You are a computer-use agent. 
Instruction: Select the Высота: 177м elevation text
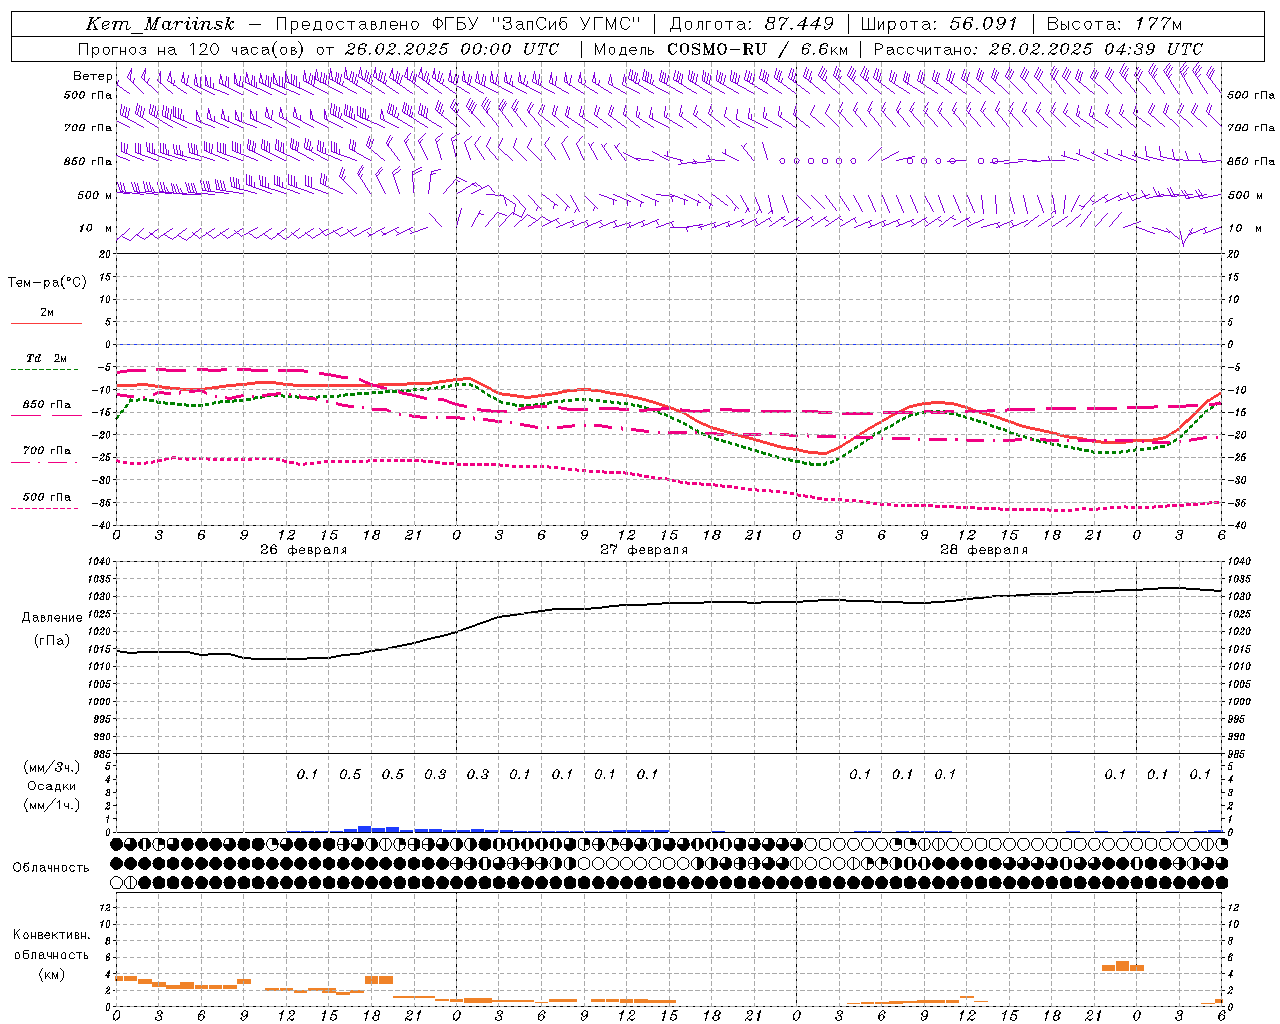[x=1114, y=24]
